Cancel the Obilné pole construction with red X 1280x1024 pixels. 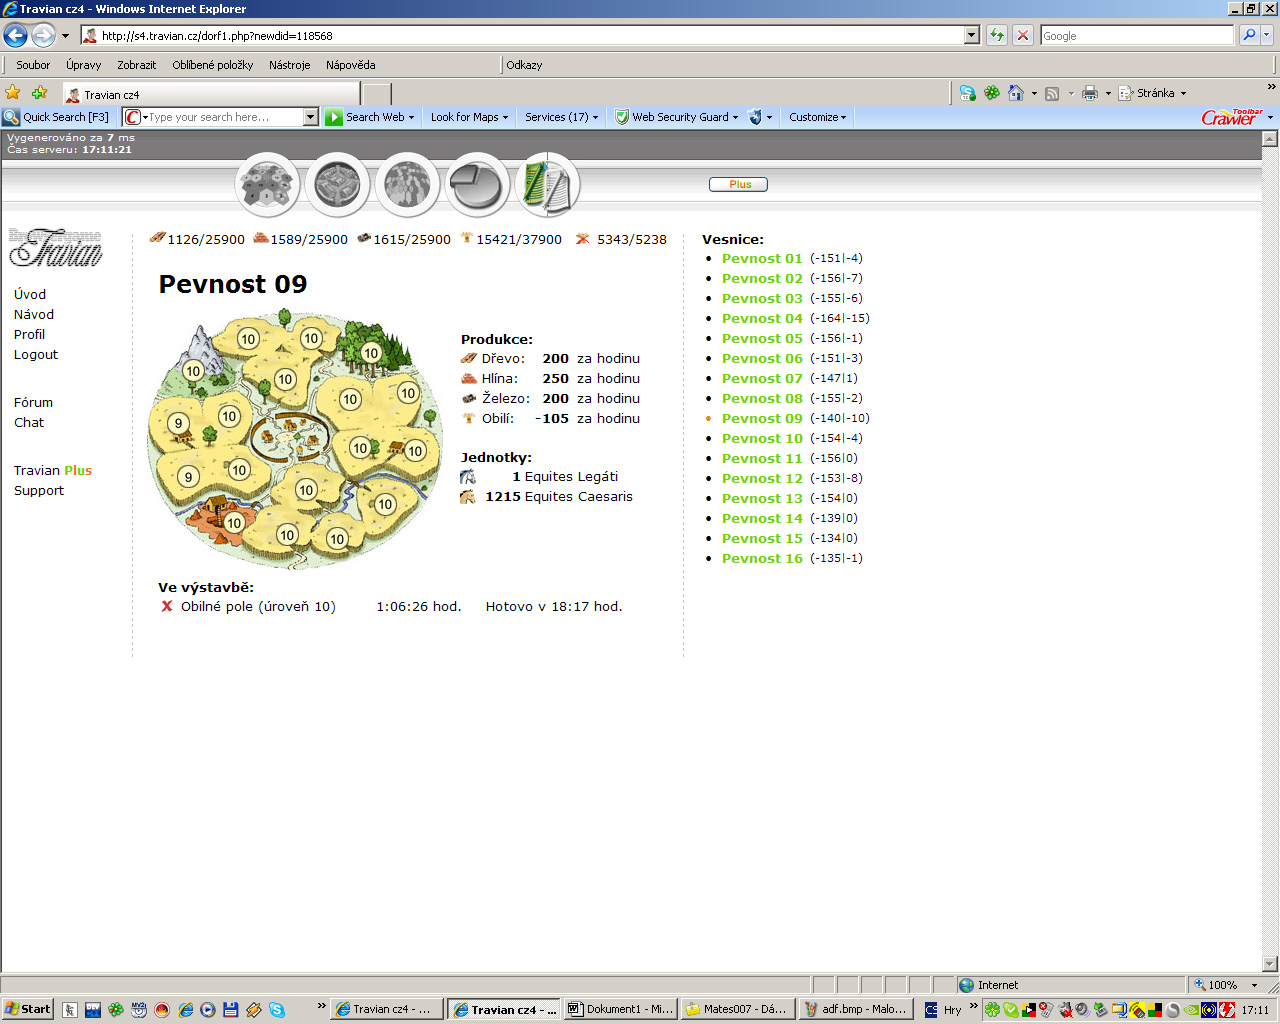click(x=167, y=606)
